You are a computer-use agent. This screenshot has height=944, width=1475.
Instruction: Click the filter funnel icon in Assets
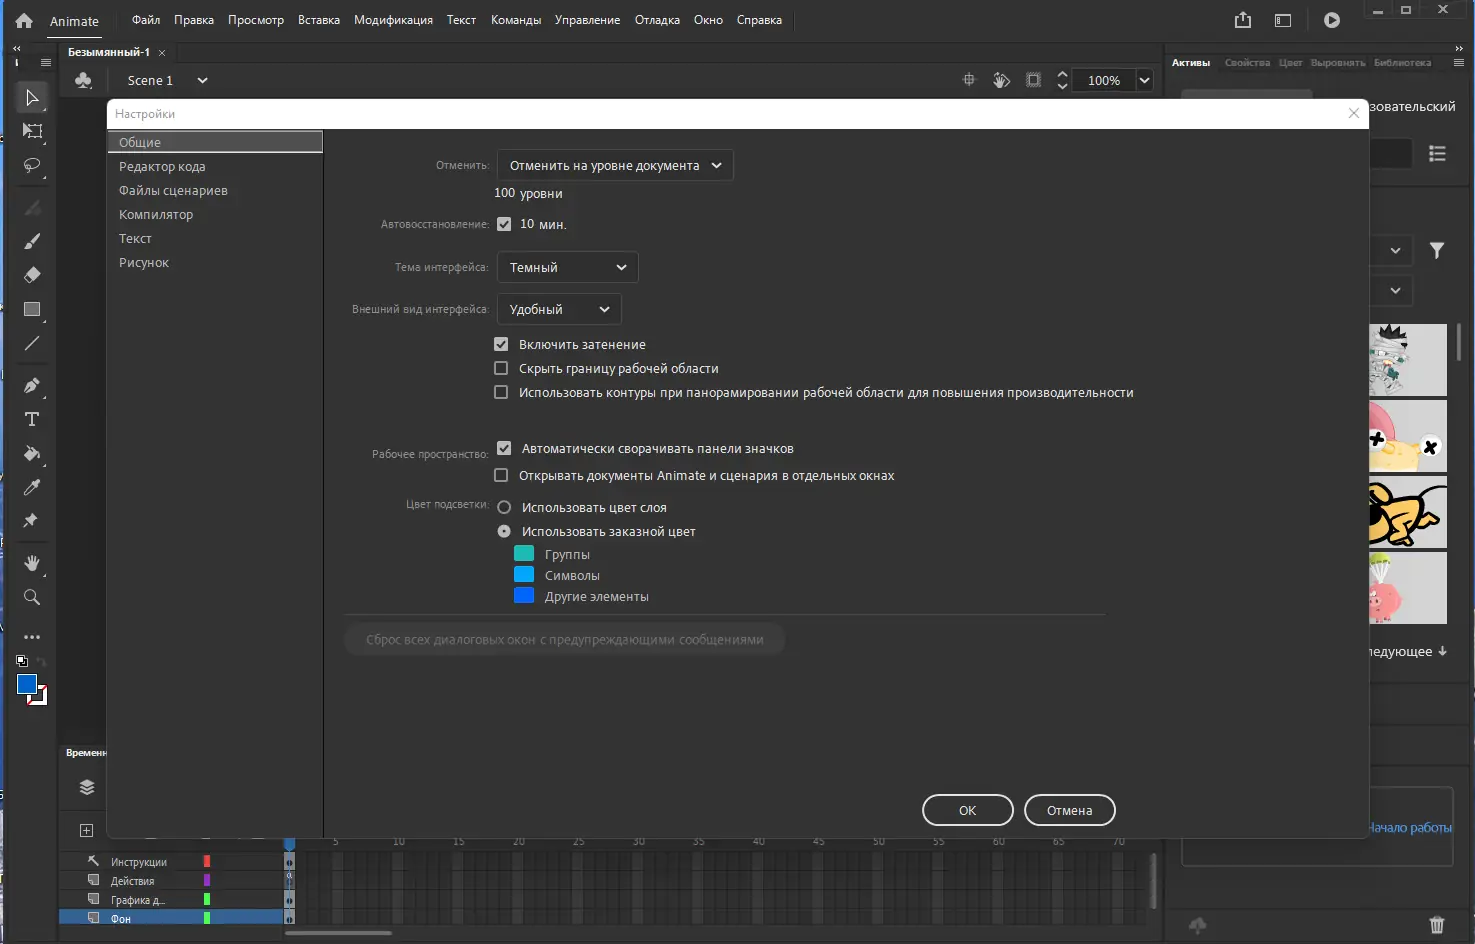(x=1437, y=250)
